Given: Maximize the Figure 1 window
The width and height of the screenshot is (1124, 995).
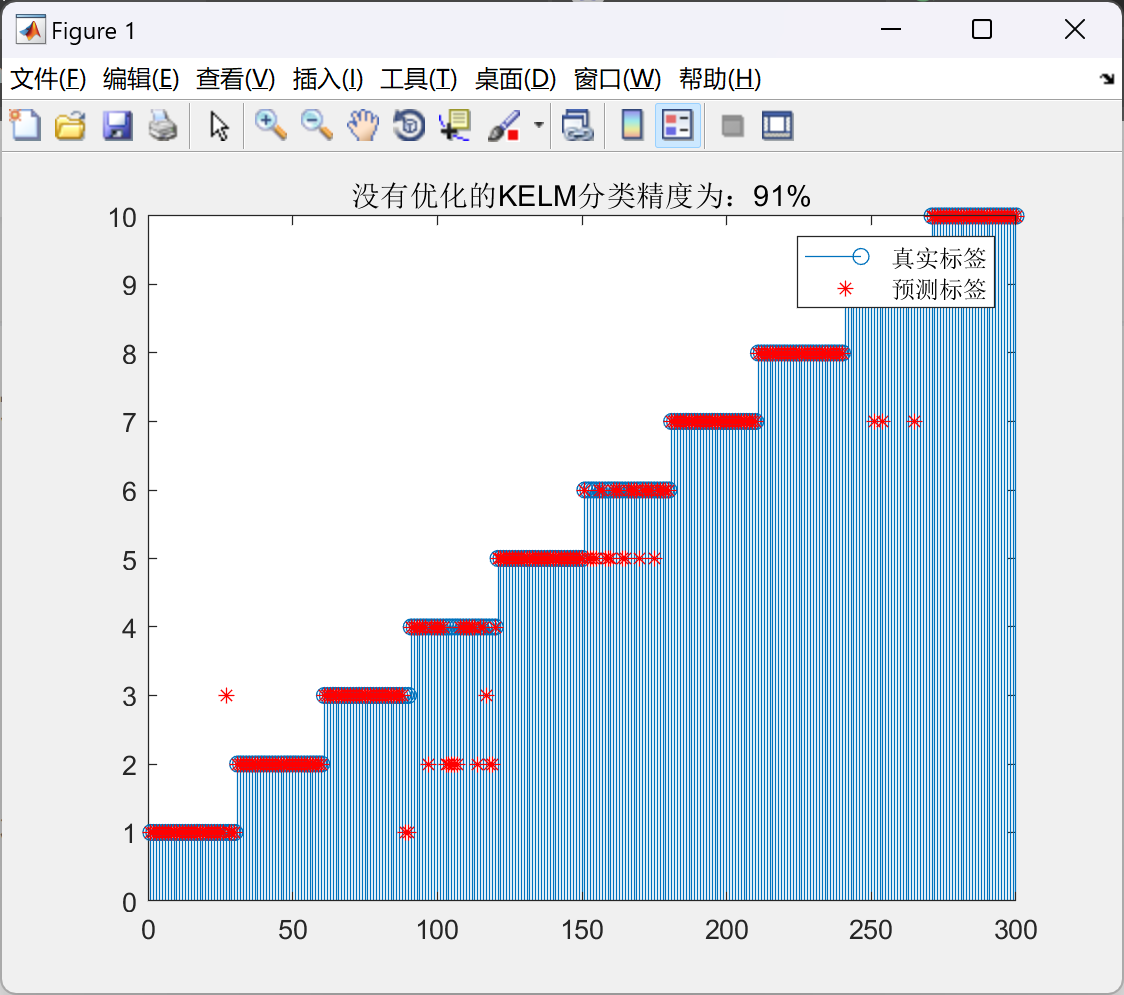Looking at the screenshot, I should click(981, 29).
